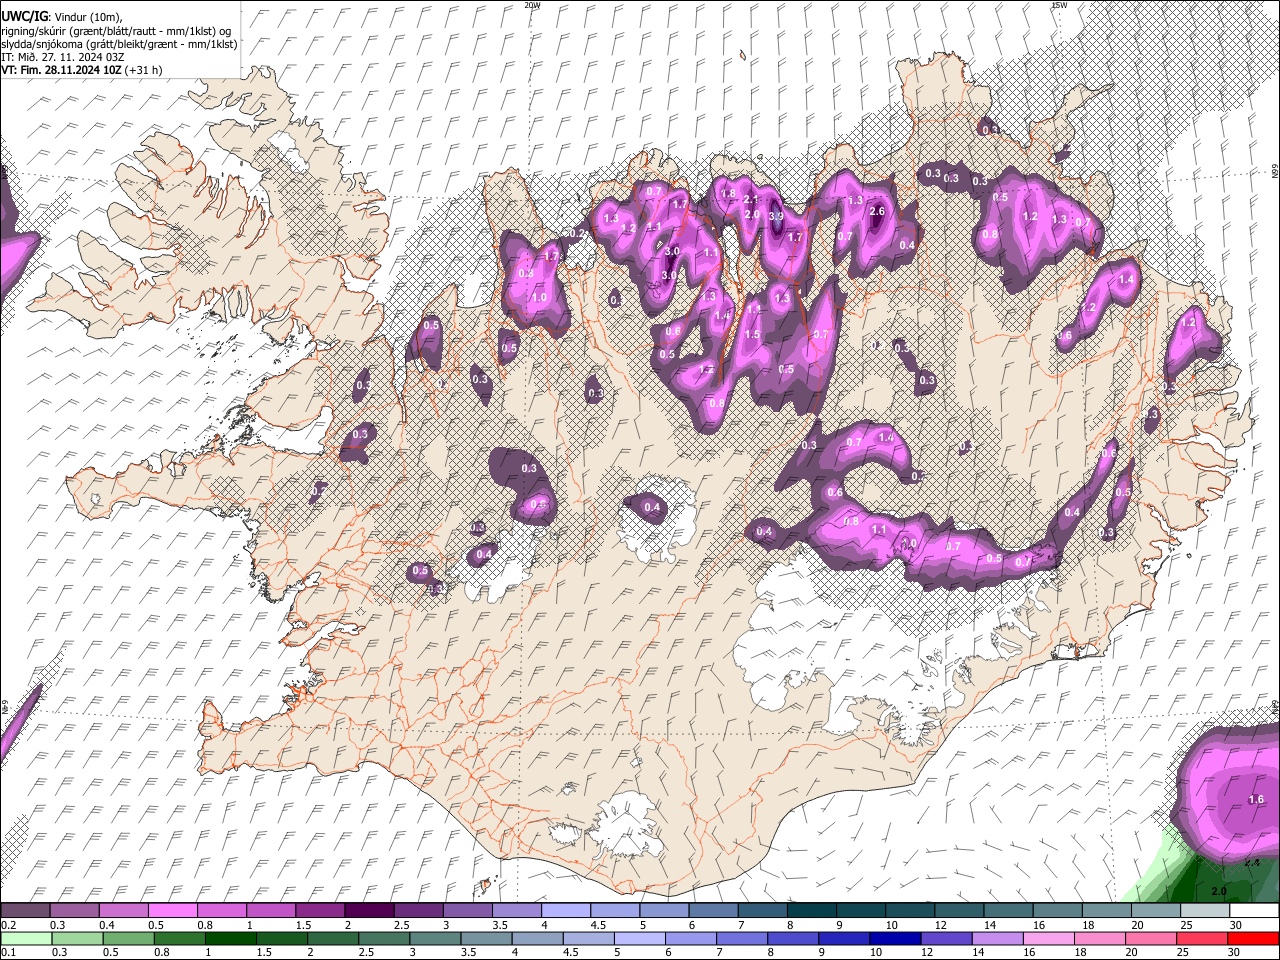
Task: Click the '1.0' precipitation value on map
Action: [x=539, y=298]
